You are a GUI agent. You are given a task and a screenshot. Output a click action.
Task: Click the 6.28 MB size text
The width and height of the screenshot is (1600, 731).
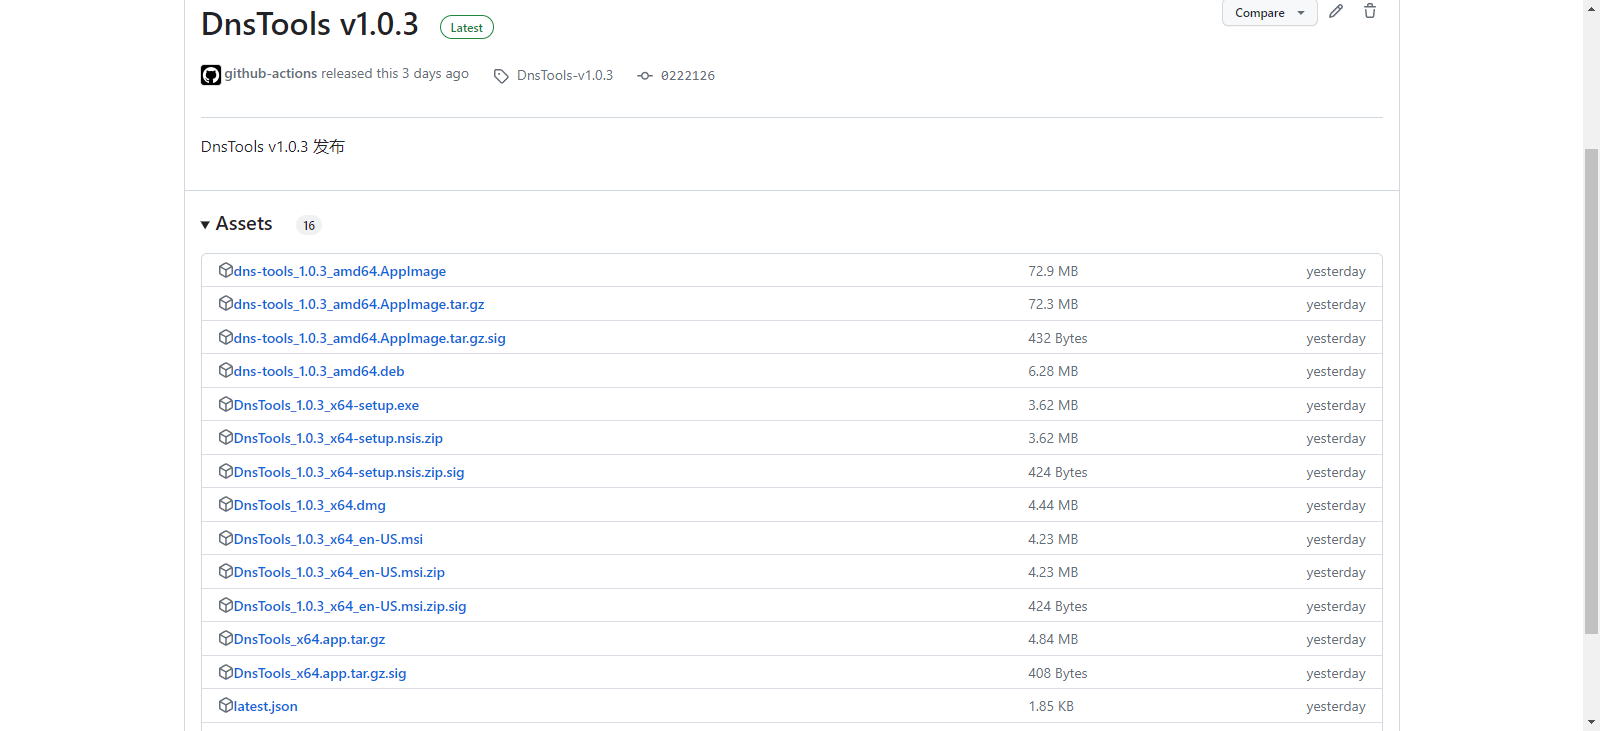pyautogui.click(x=1053, y=371)
